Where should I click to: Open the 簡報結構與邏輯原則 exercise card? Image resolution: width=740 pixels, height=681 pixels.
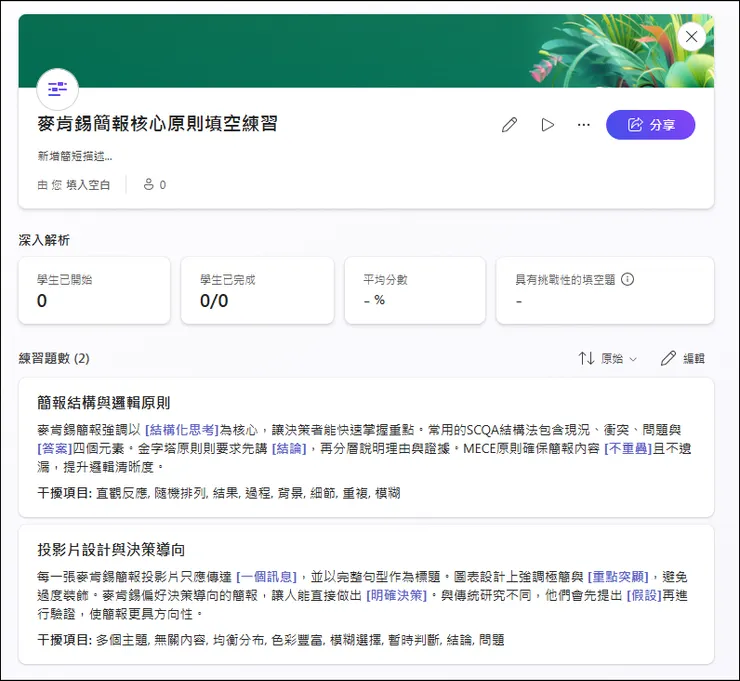click(366, 447)
